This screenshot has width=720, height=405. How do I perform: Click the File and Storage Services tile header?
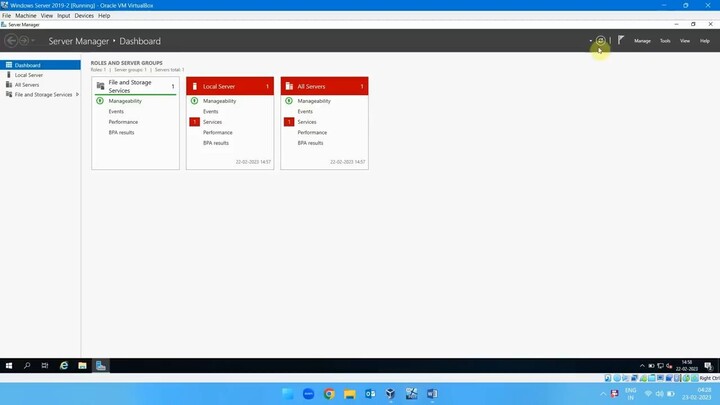tap(135, 86)
